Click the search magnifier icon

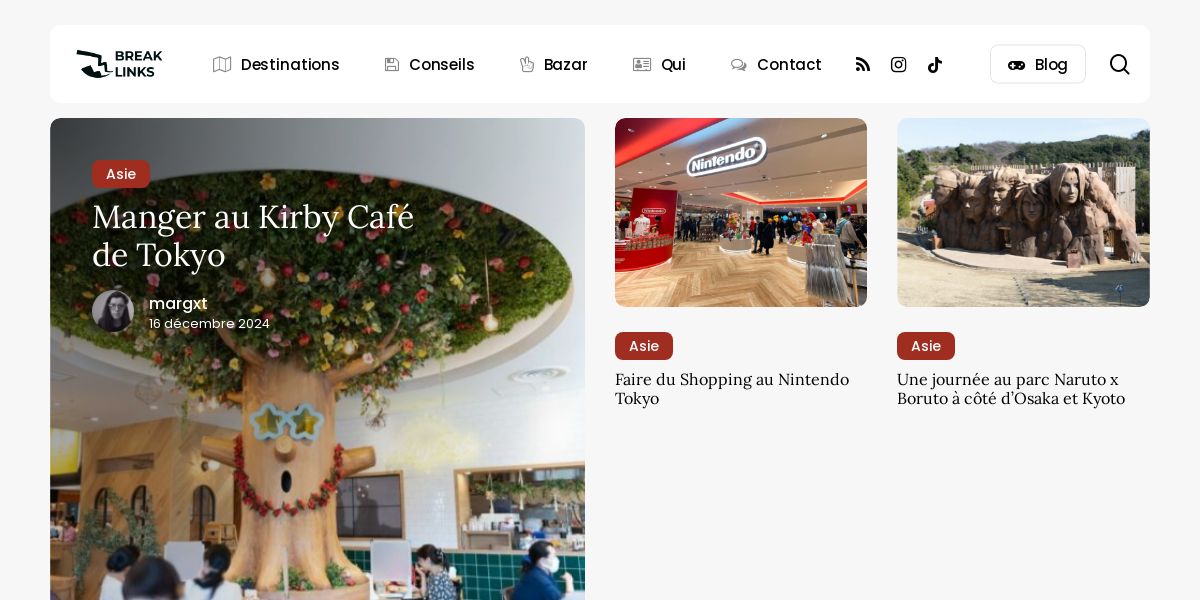click(x=1120, y=64)
